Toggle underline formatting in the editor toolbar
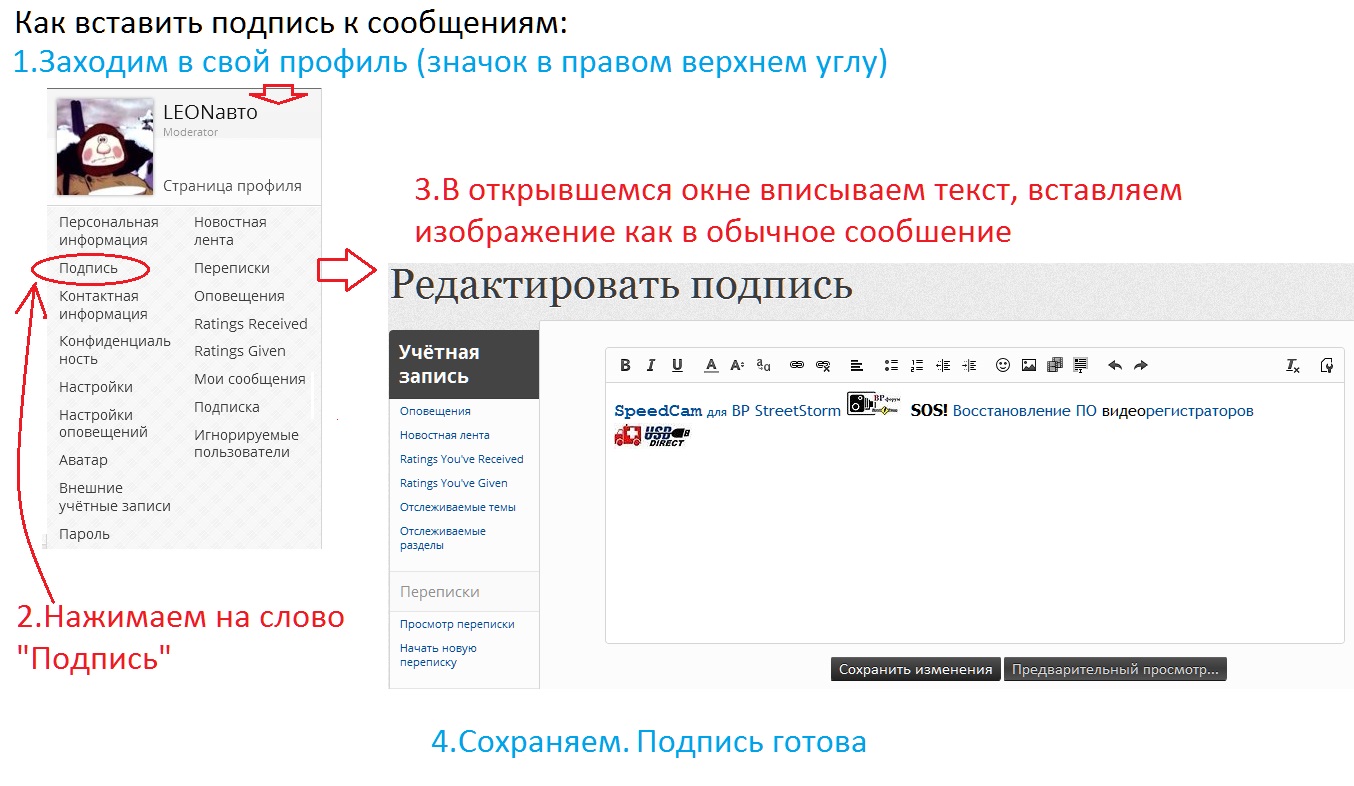 (x=677, y=366)
